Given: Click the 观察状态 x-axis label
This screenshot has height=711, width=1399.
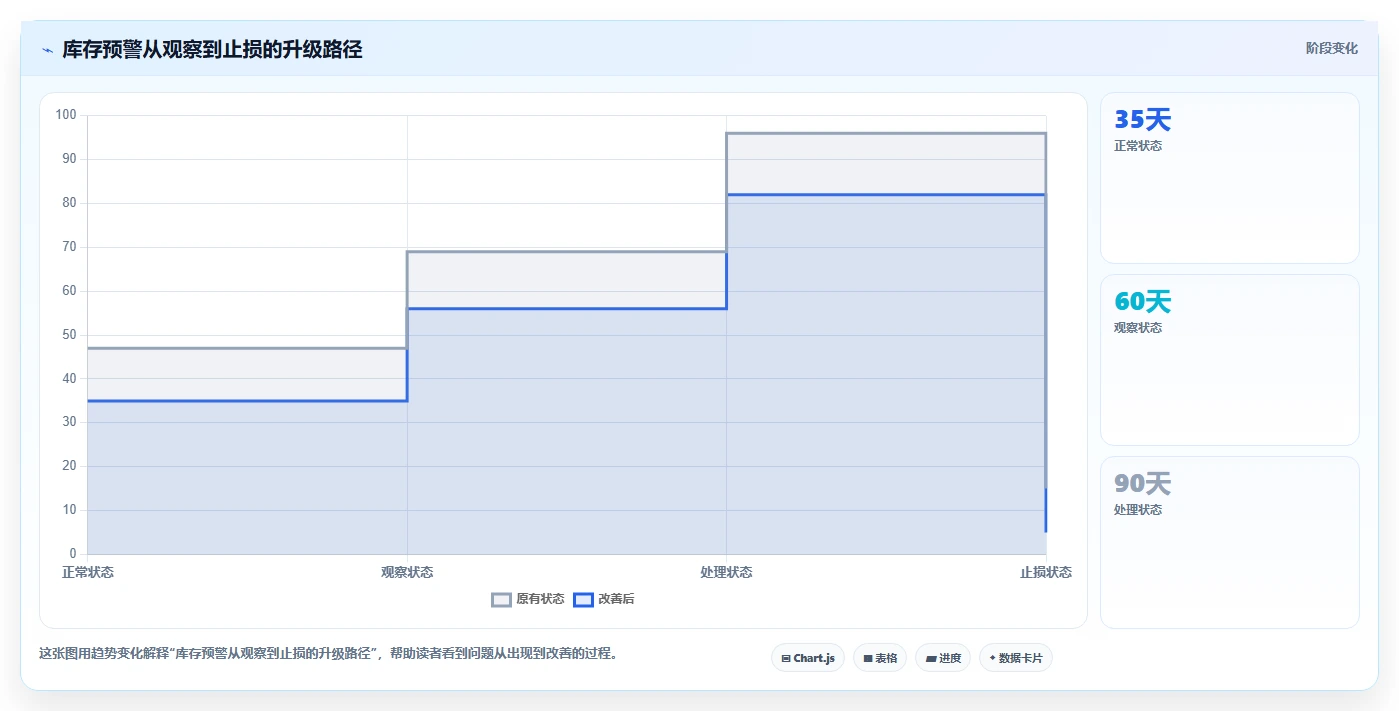Looking at the screenshot, I should tap(407, 572).
